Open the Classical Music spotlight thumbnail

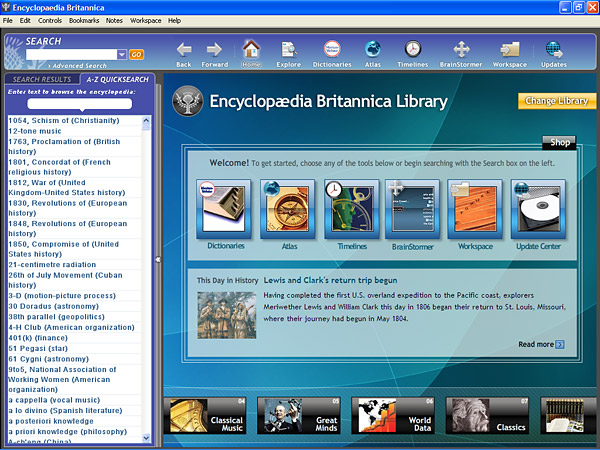[205, 416]
